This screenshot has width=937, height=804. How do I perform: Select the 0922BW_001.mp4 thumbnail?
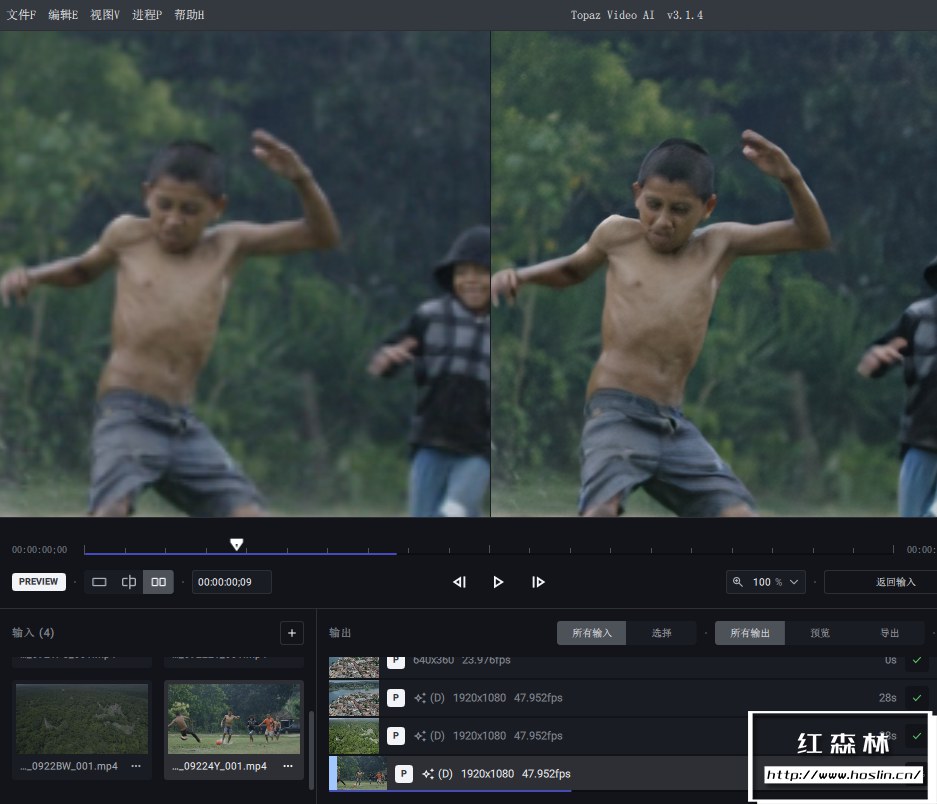coord(82,719)
